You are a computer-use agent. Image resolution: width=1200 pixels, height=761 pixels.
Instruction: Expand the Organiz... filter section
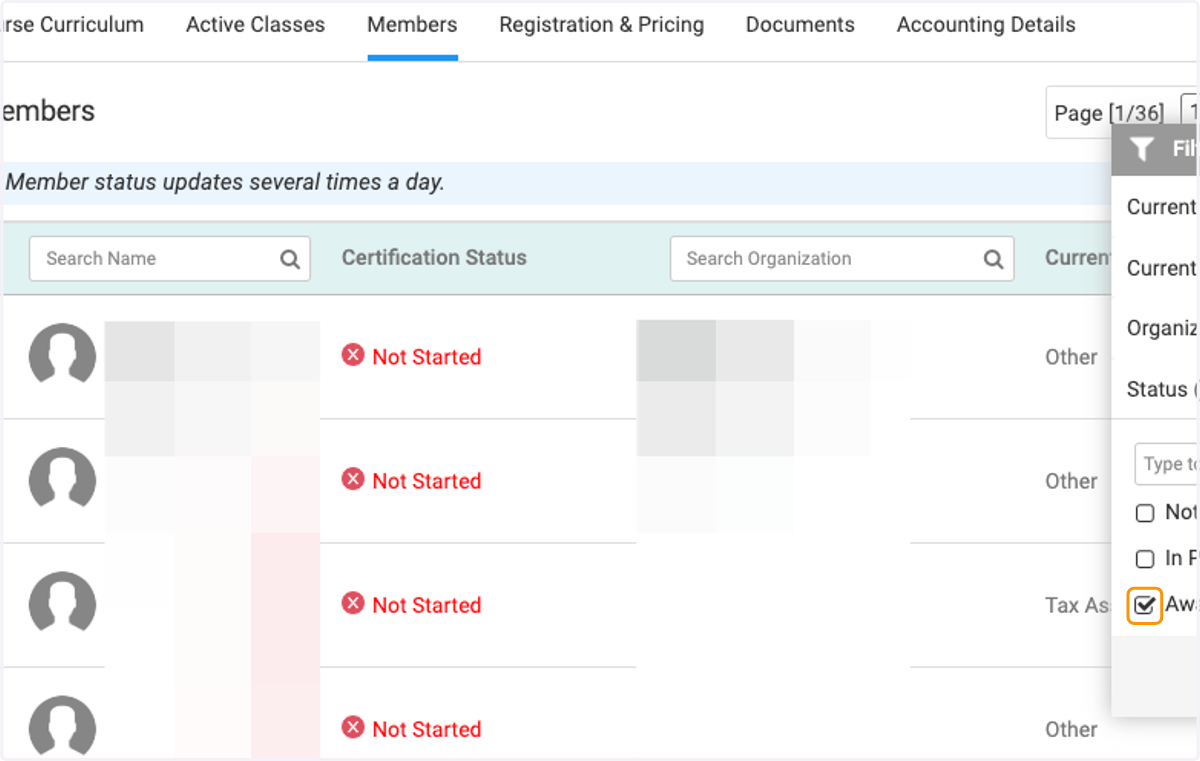[1162, 328]
